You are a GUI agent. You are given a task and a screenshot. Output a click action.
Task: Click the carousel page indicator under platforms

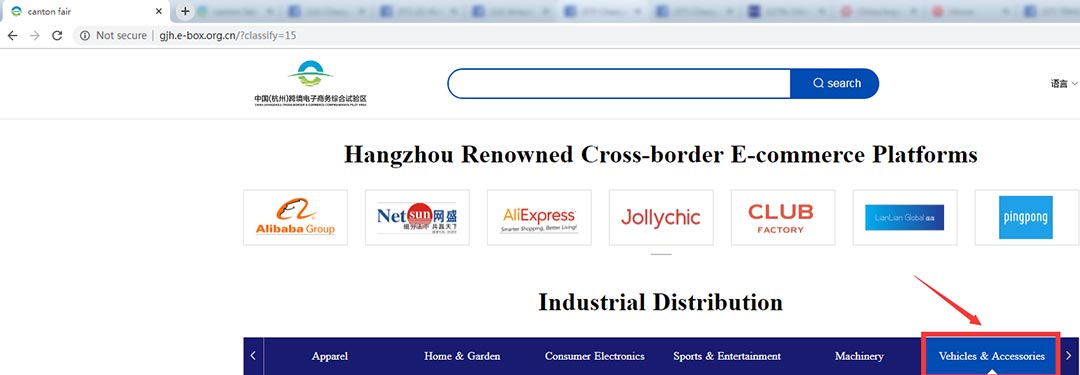pyautogui.click(x=661, y=254)
